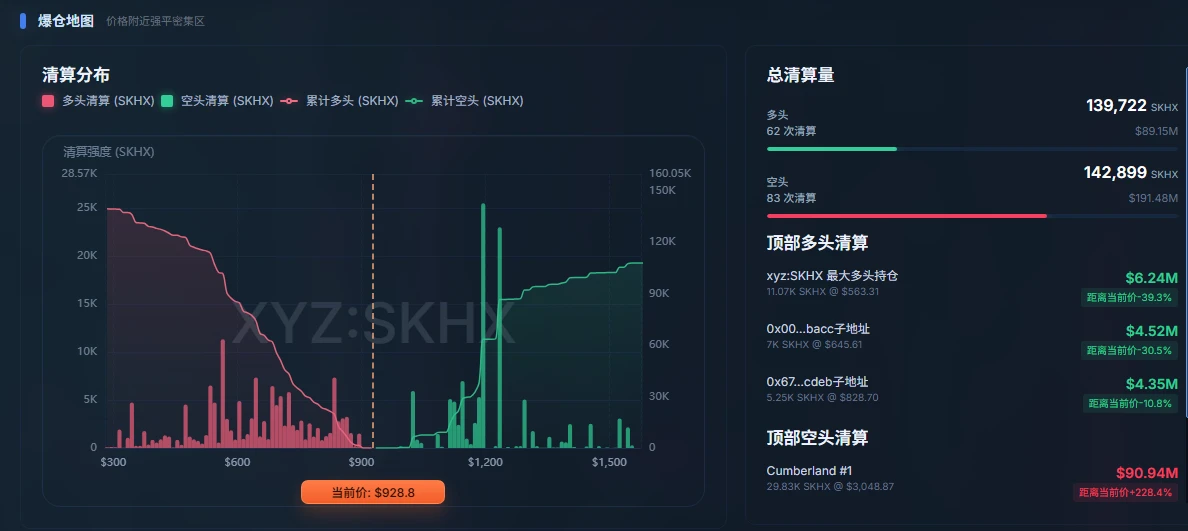
Task: Click the $1,500 x-axis label
Action: click(x=610, y=463)
